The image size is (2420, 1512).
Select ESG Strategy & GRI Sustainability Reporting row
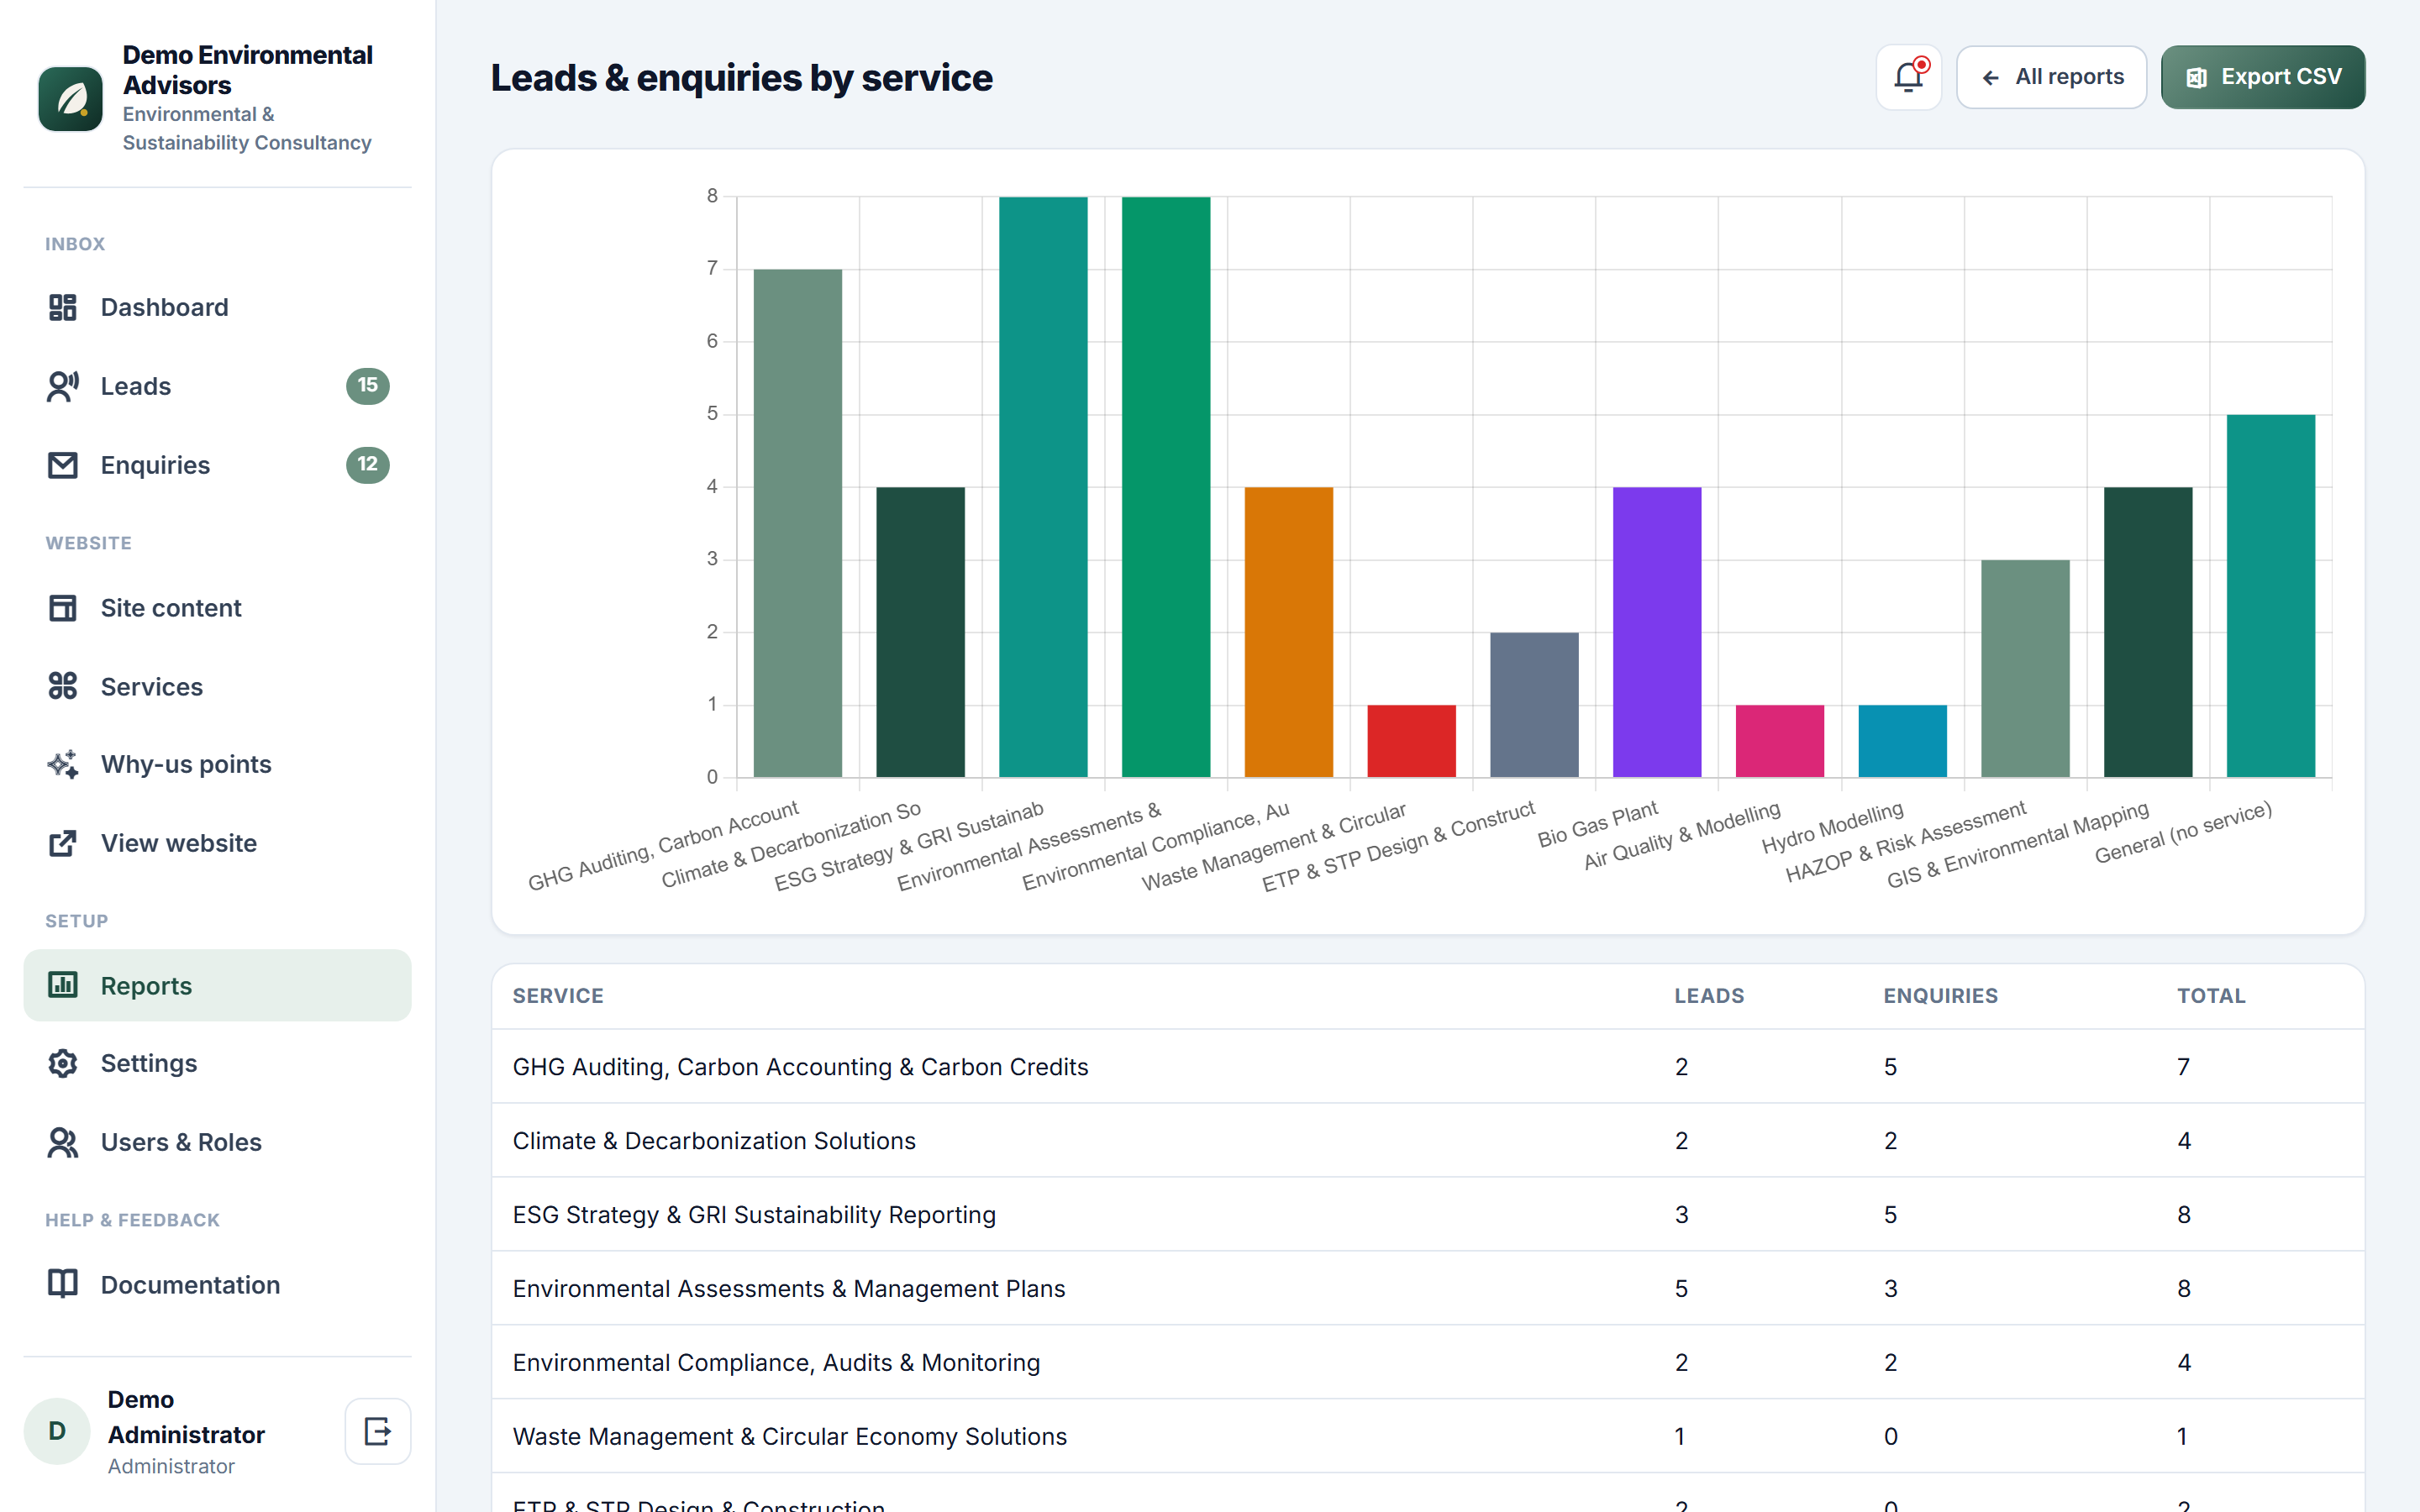(1428, 1215)
